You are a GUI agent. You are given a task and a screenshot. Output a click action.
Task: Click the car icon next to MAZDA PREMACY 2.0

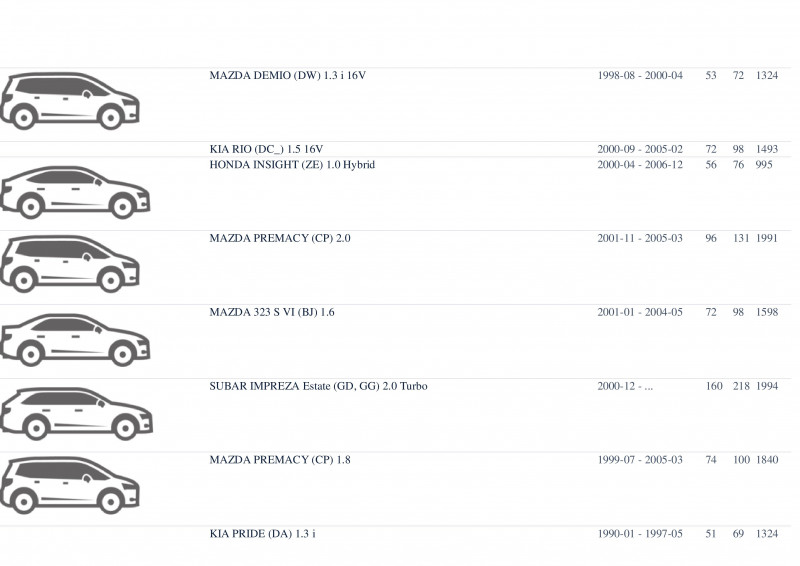[70, 264]
